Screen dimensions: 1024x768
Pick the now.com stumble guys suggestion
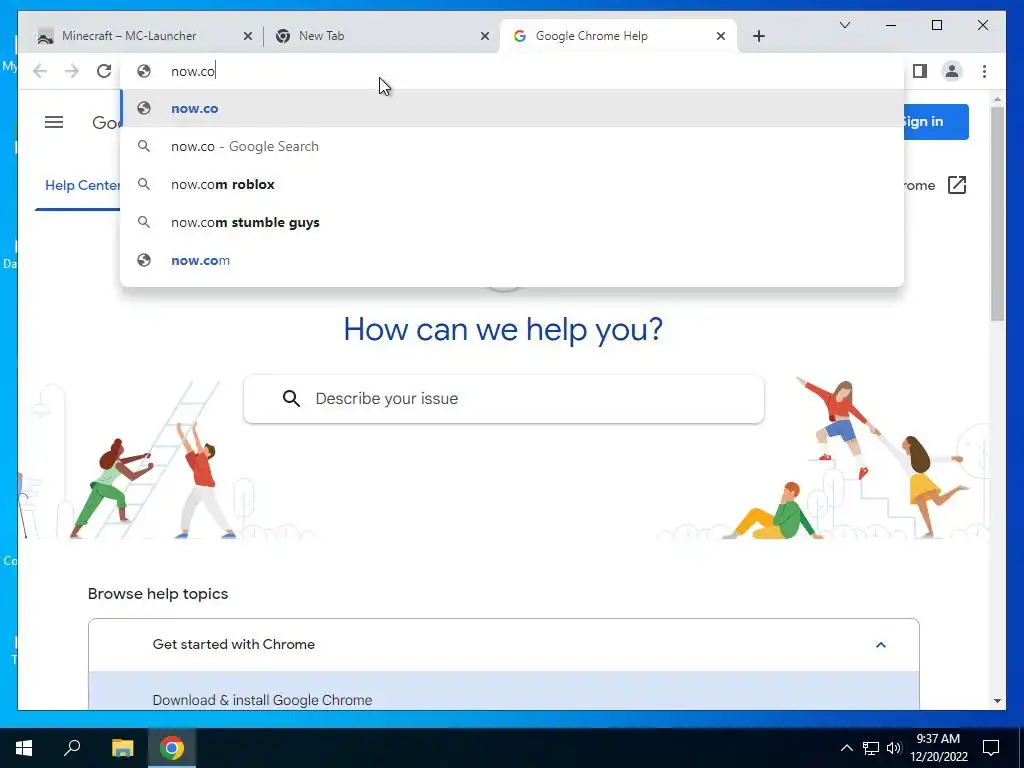[x=512, y=222]
